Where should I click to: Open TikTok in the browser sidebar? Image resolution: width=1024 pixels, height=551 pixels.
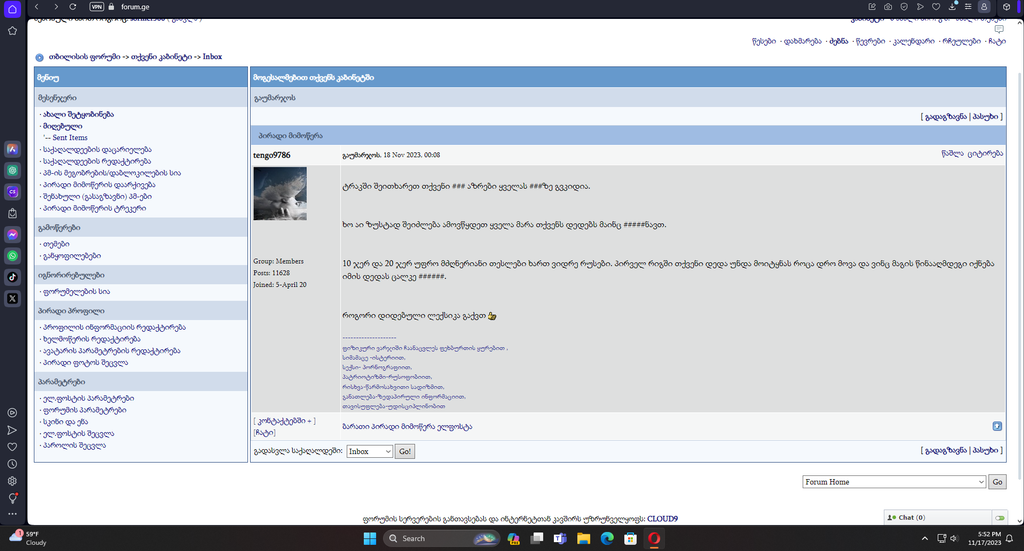[x=13, y=276]
